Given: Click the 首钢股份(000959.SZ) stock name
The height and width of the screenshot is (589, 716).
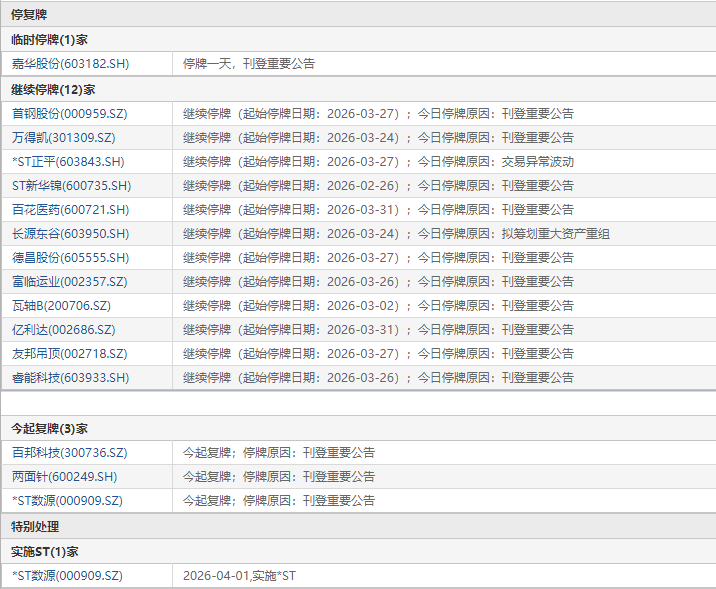Looking at the screenshot, I should (x=70, y=113).
